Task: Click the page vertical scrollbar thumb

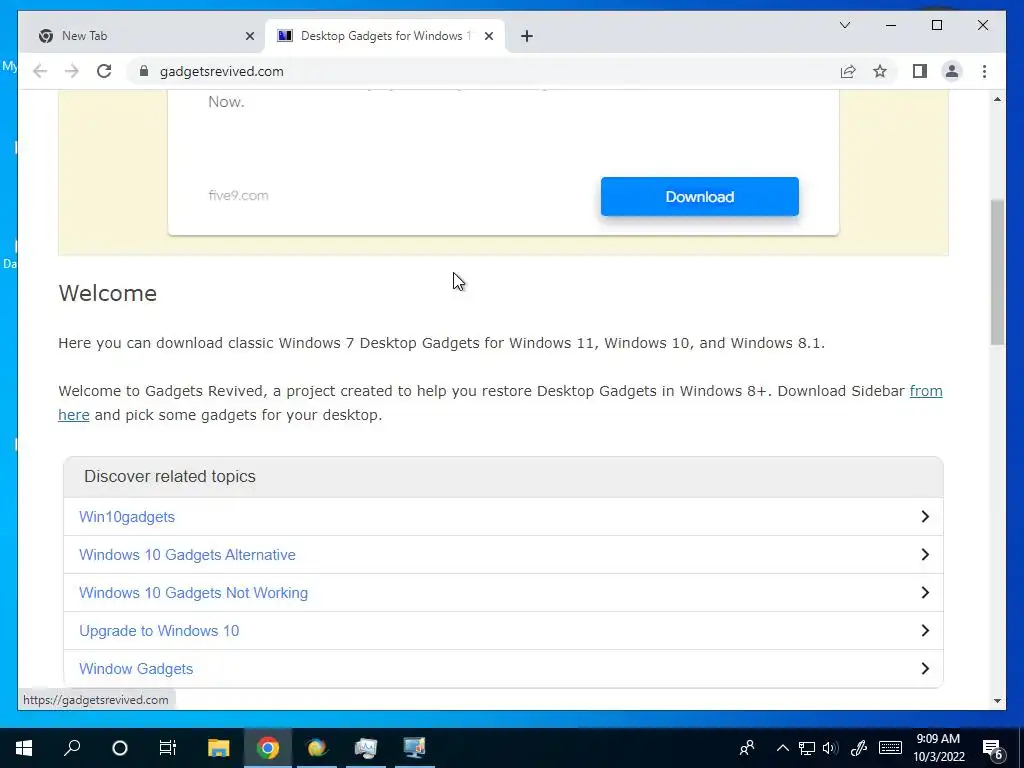Action: [x=997, y=272]
